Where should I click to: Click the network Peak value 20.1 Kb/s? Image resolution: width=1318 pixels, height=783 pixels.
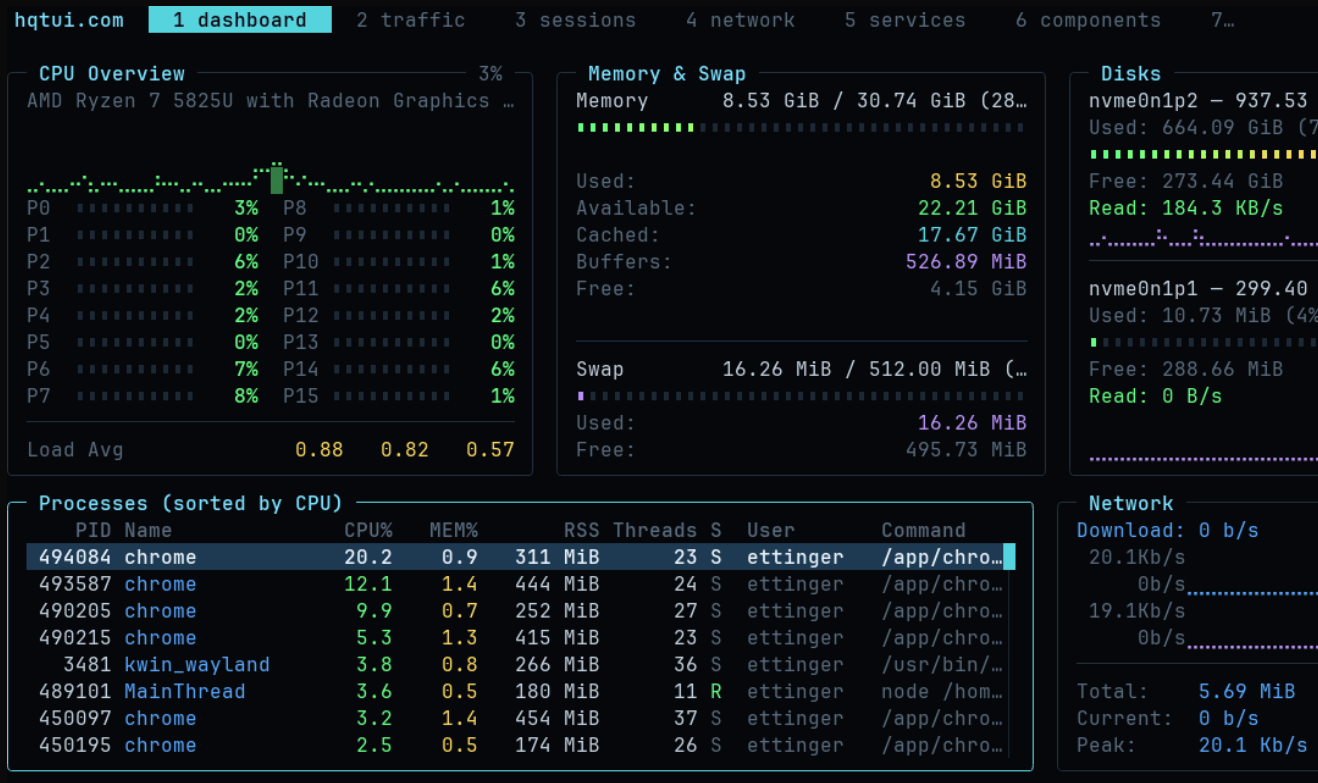pos(1253,746)
